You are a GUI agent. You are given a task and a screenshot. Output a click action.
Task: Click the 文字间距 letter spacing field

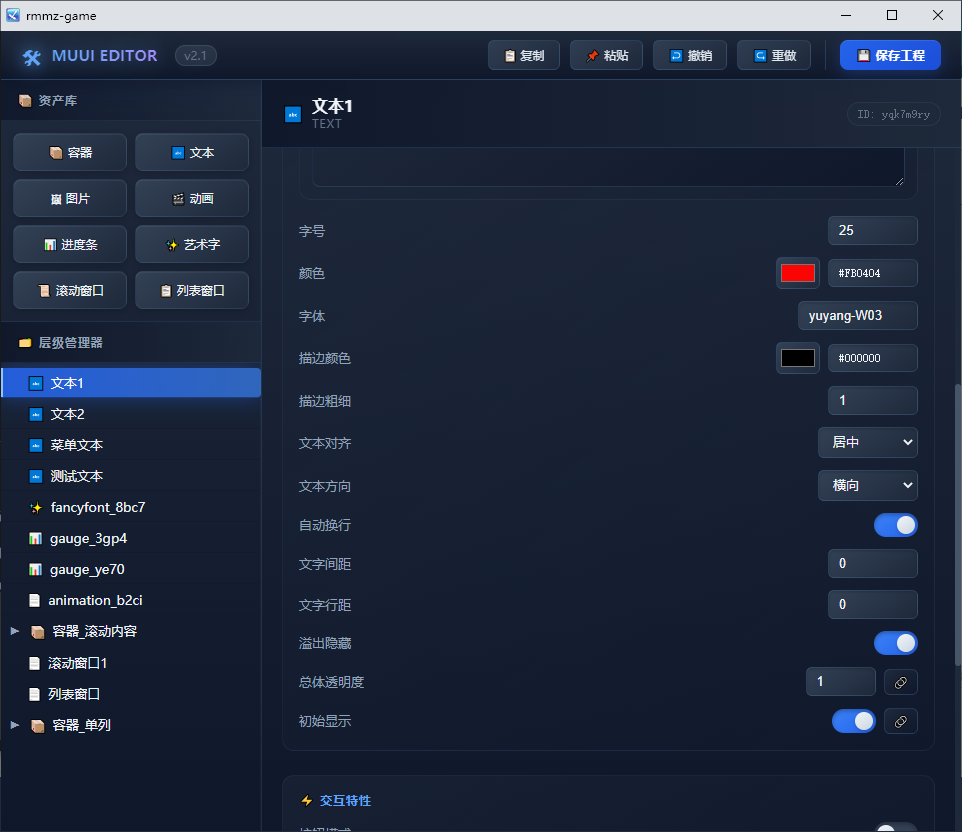(x=872, y=563)
